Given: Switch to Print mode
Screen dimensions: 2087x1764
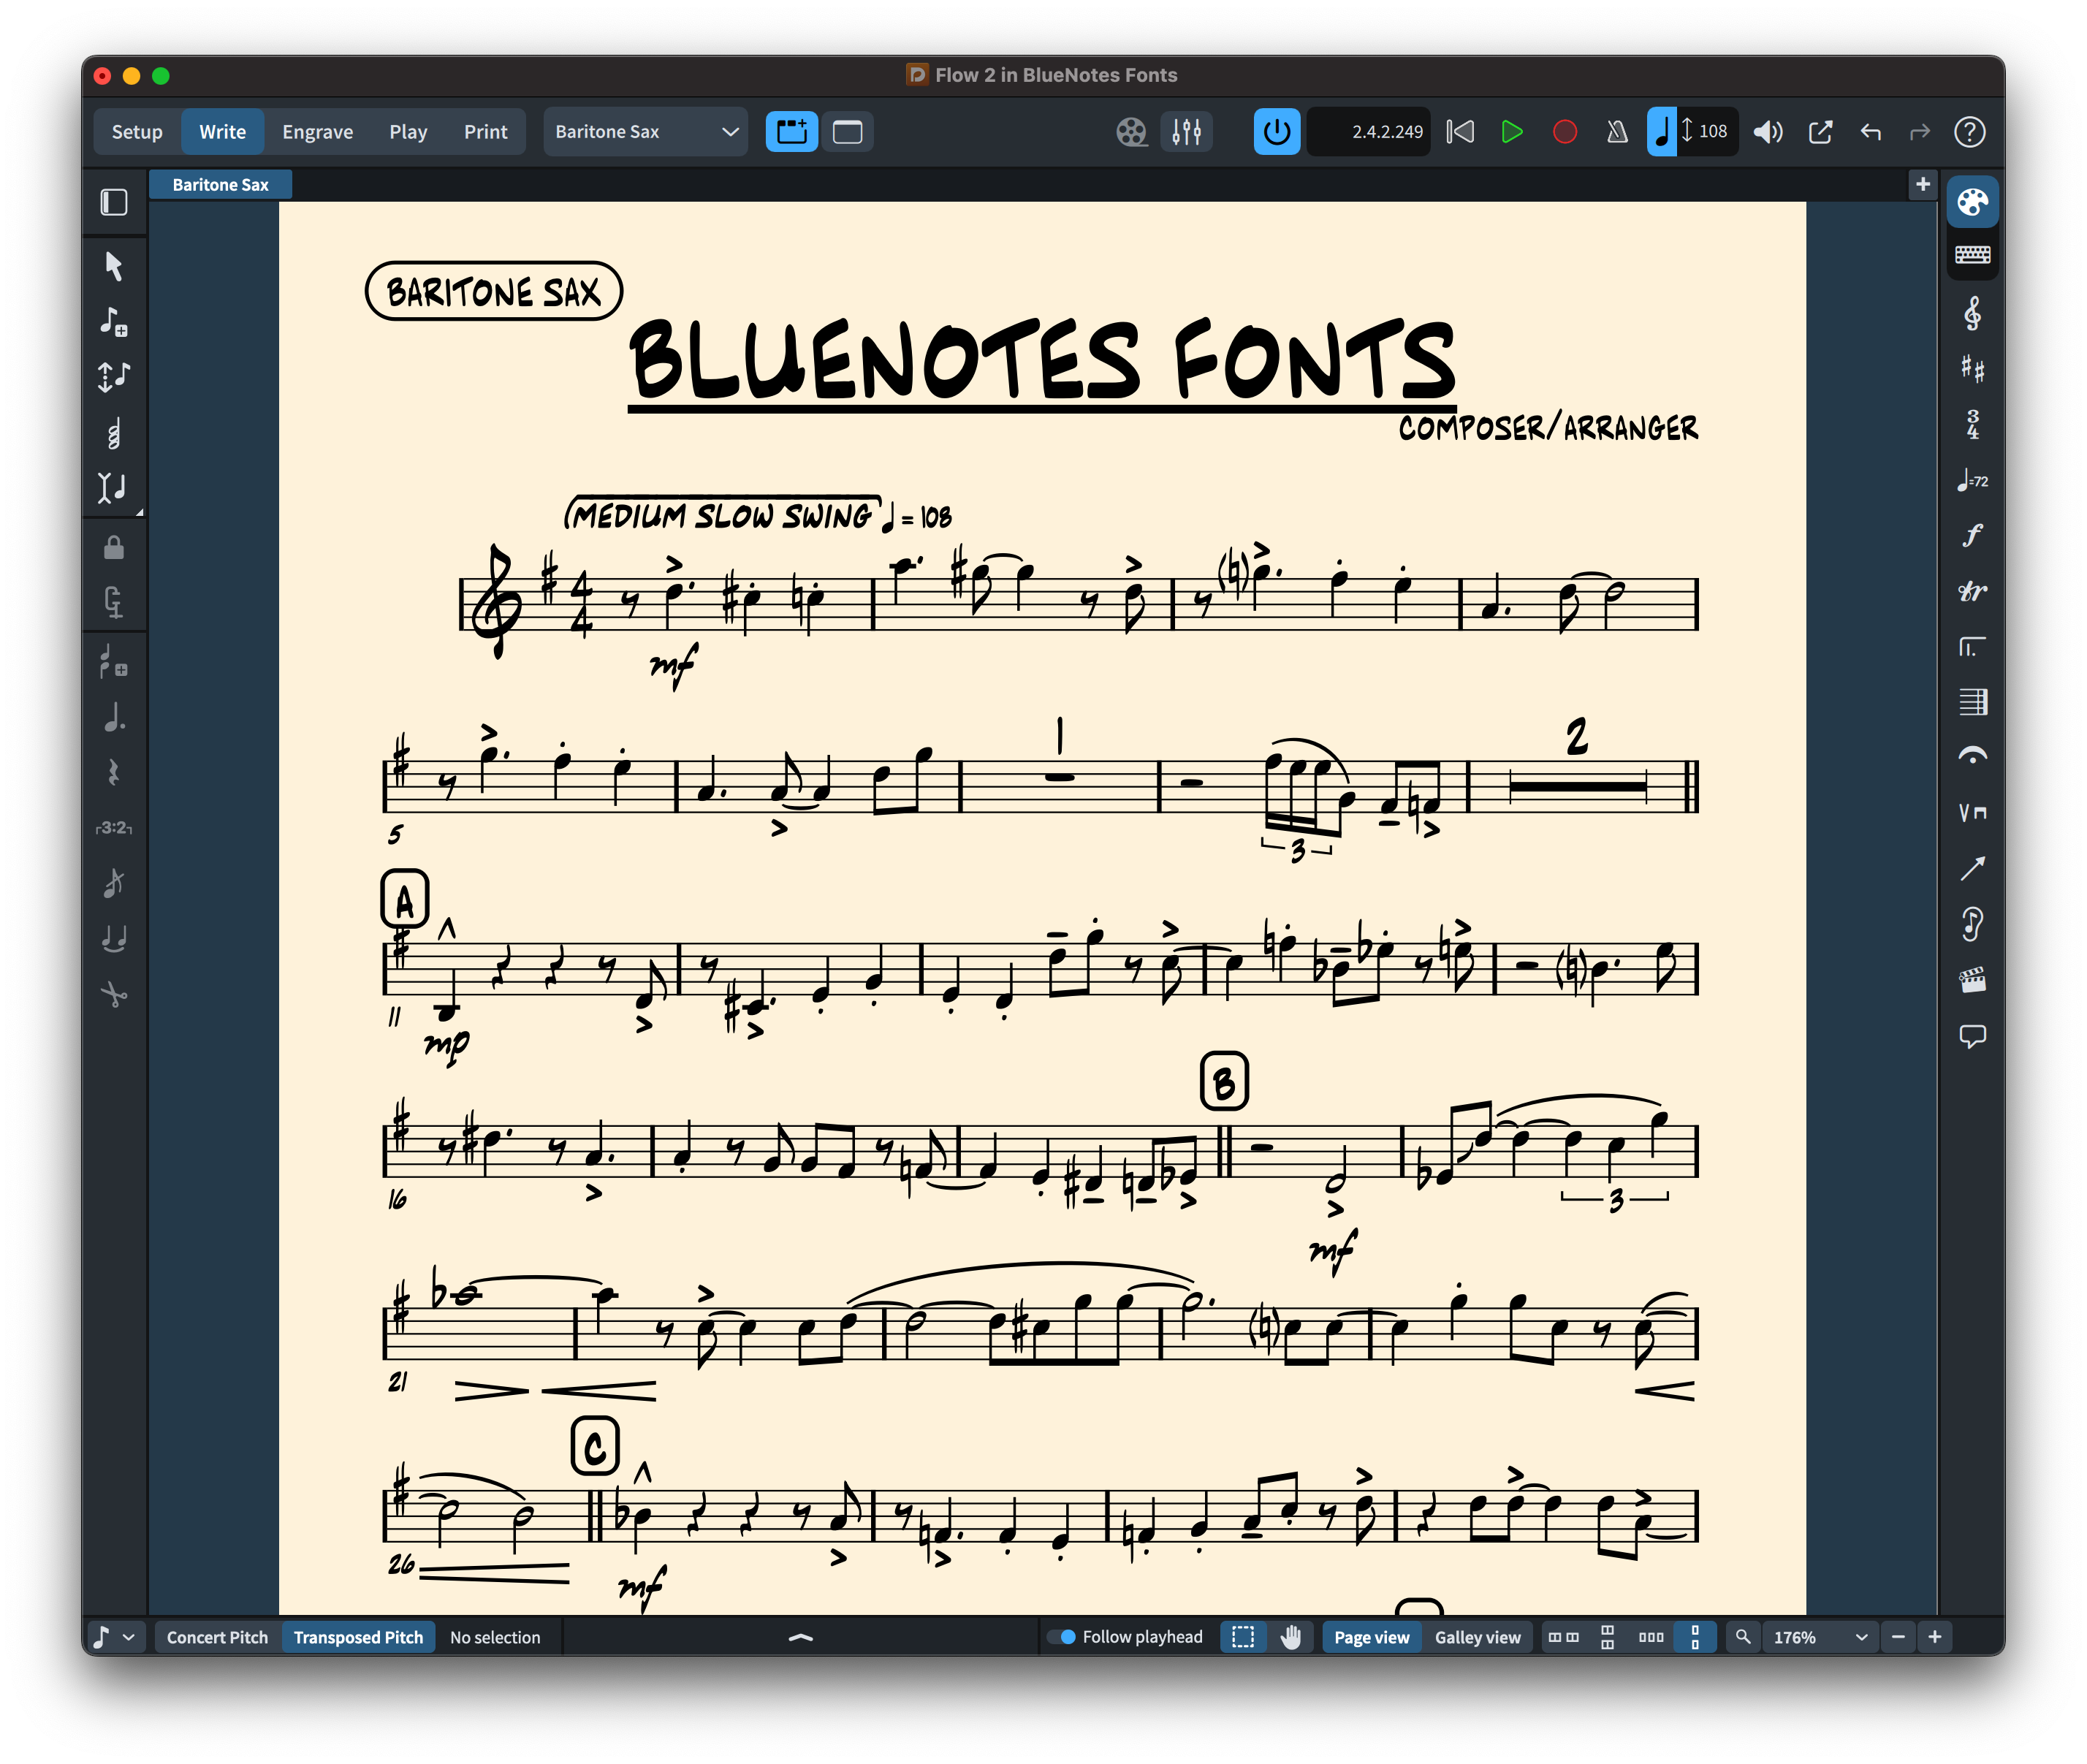Looking at the screenshot, I should 485,132.
